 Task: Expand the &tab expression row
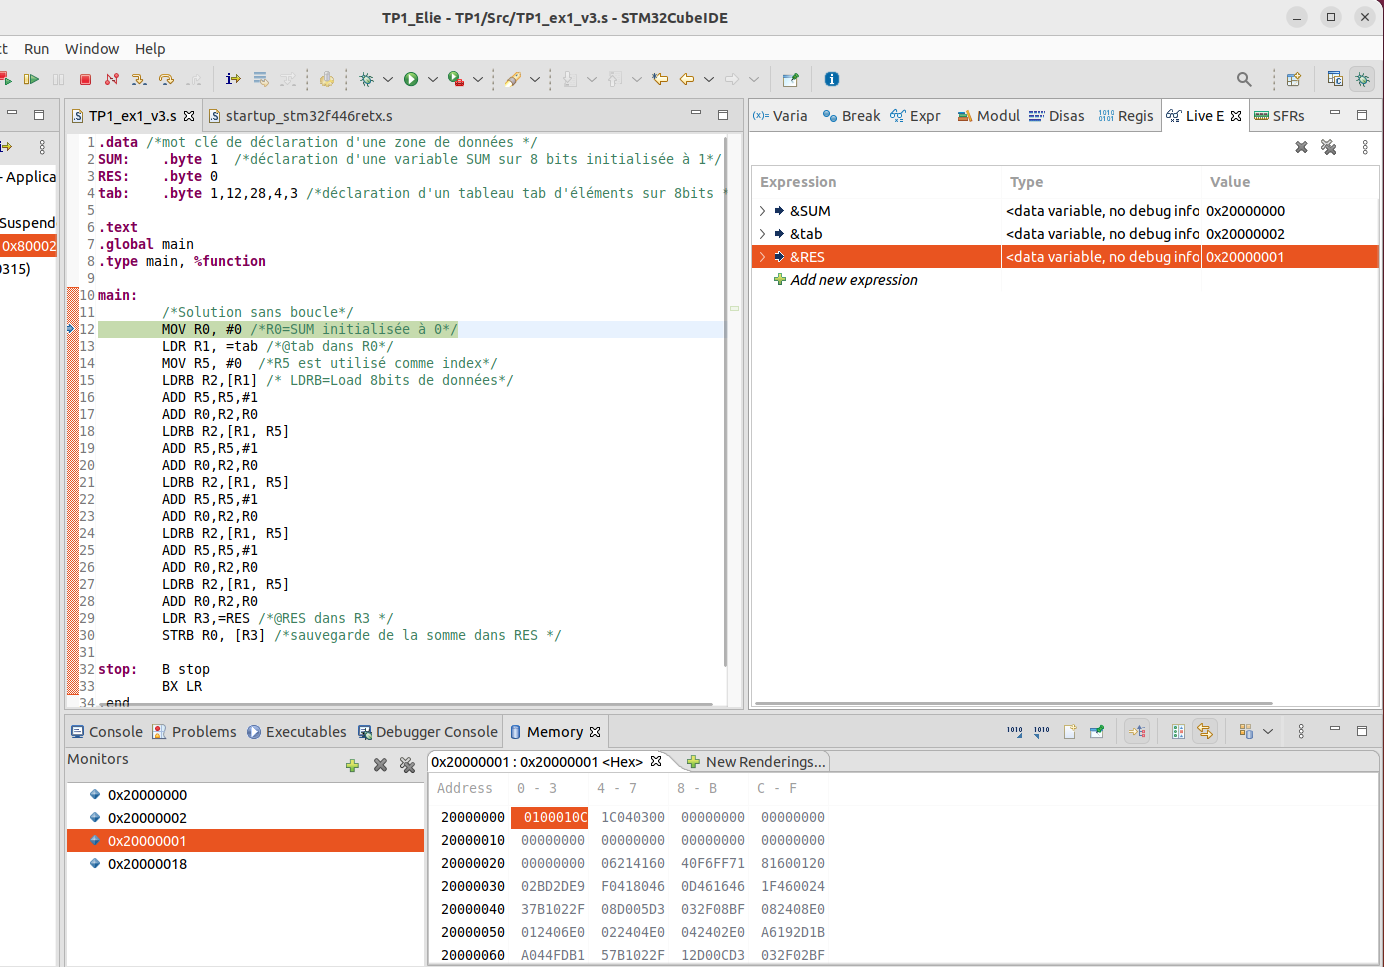click(x=762, y=234)
